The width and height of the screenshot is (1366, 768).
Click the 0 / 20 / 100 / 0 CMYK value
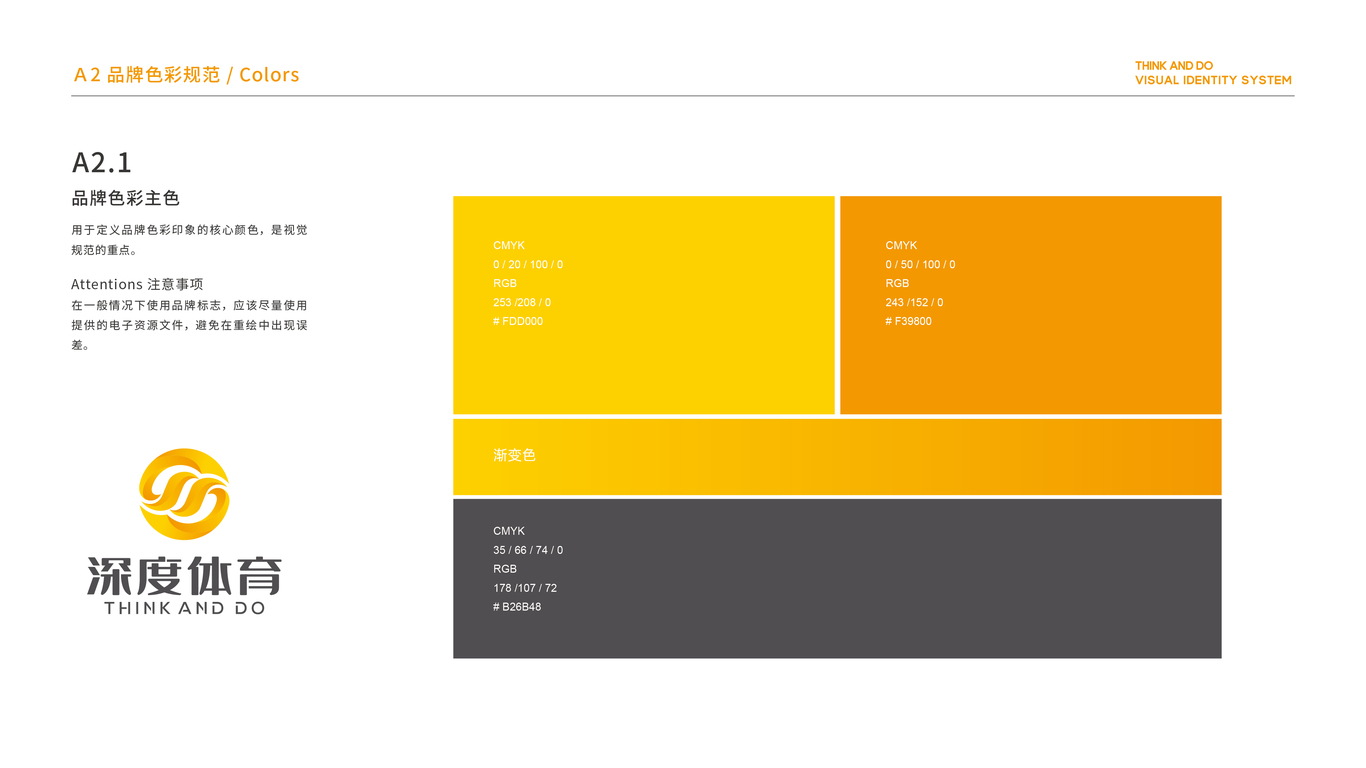click(x=528, y=264)
